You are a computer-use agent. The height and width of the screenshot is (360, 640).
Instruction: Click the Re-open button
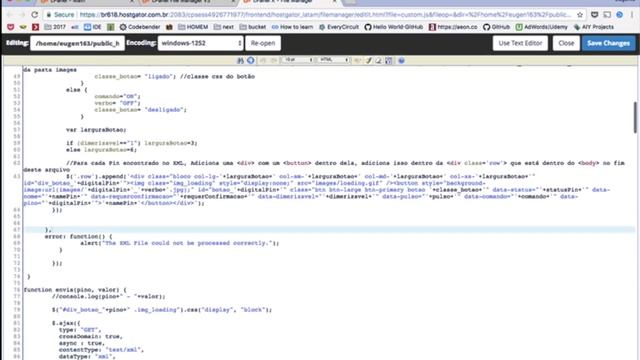(263, 43)
